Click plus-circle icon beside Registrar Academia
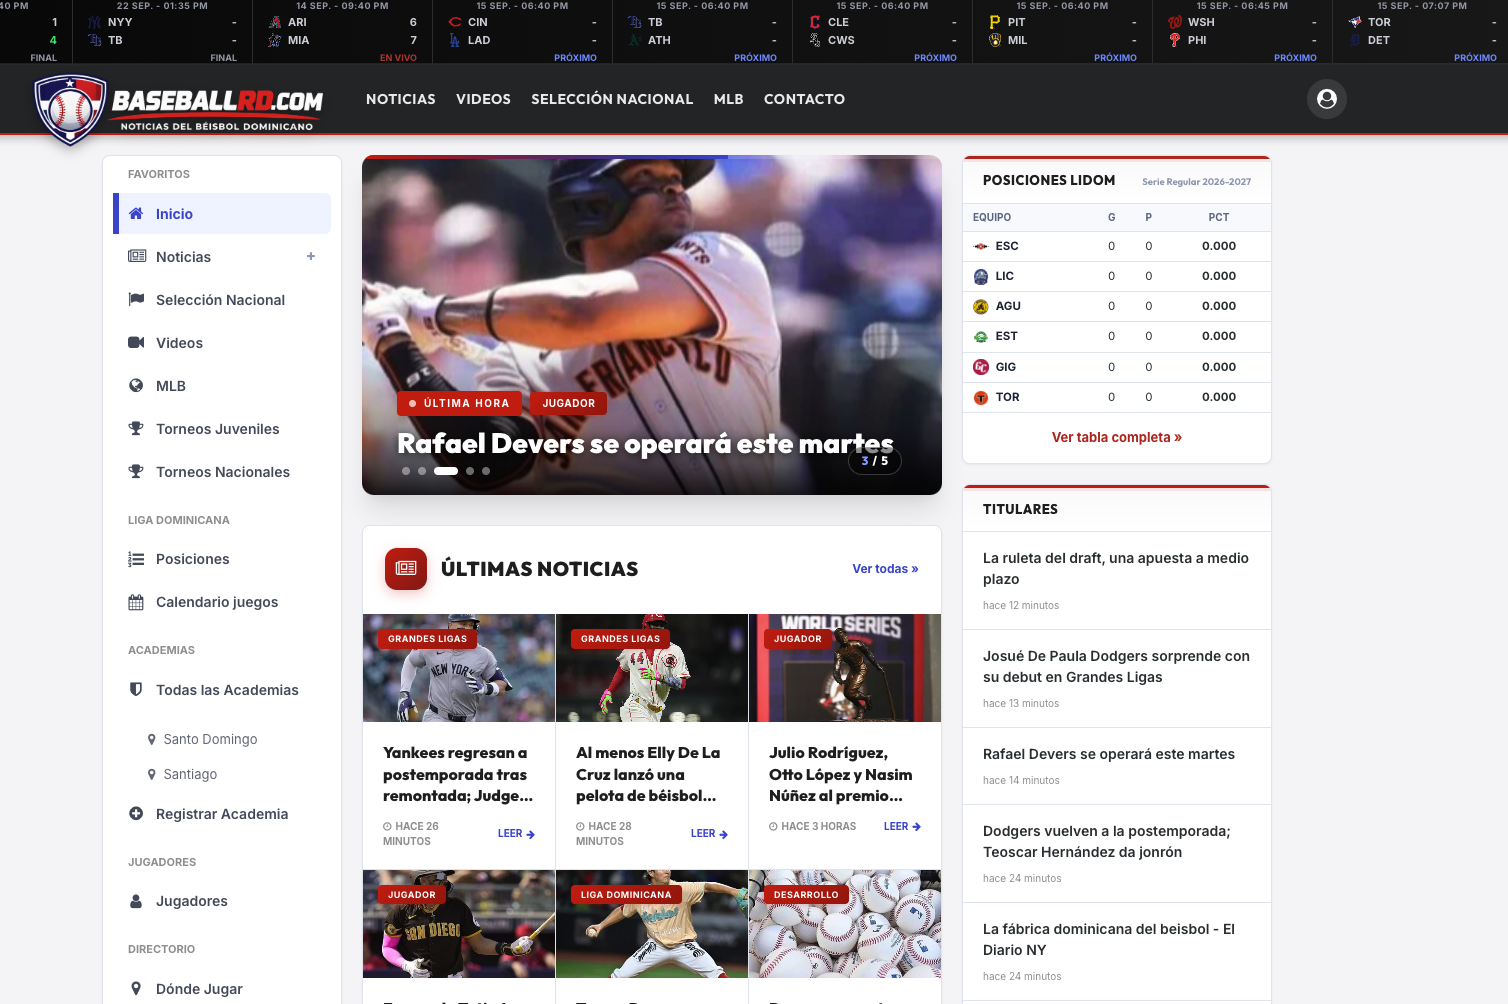The width and height of the screenshot is (1508, 1004). (136, 814)
